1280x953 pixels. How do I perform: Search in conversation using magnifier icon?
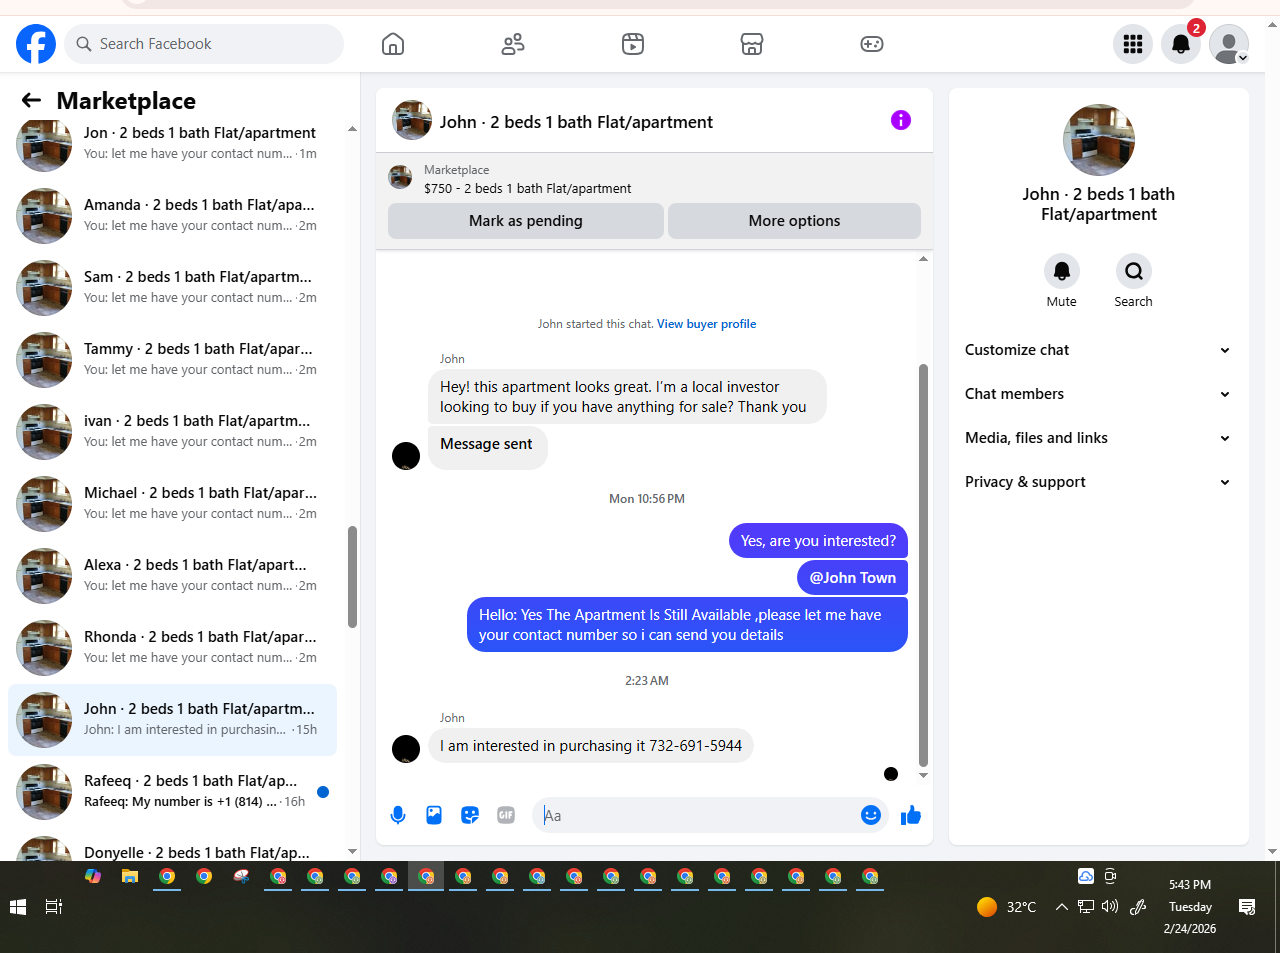1134,271
